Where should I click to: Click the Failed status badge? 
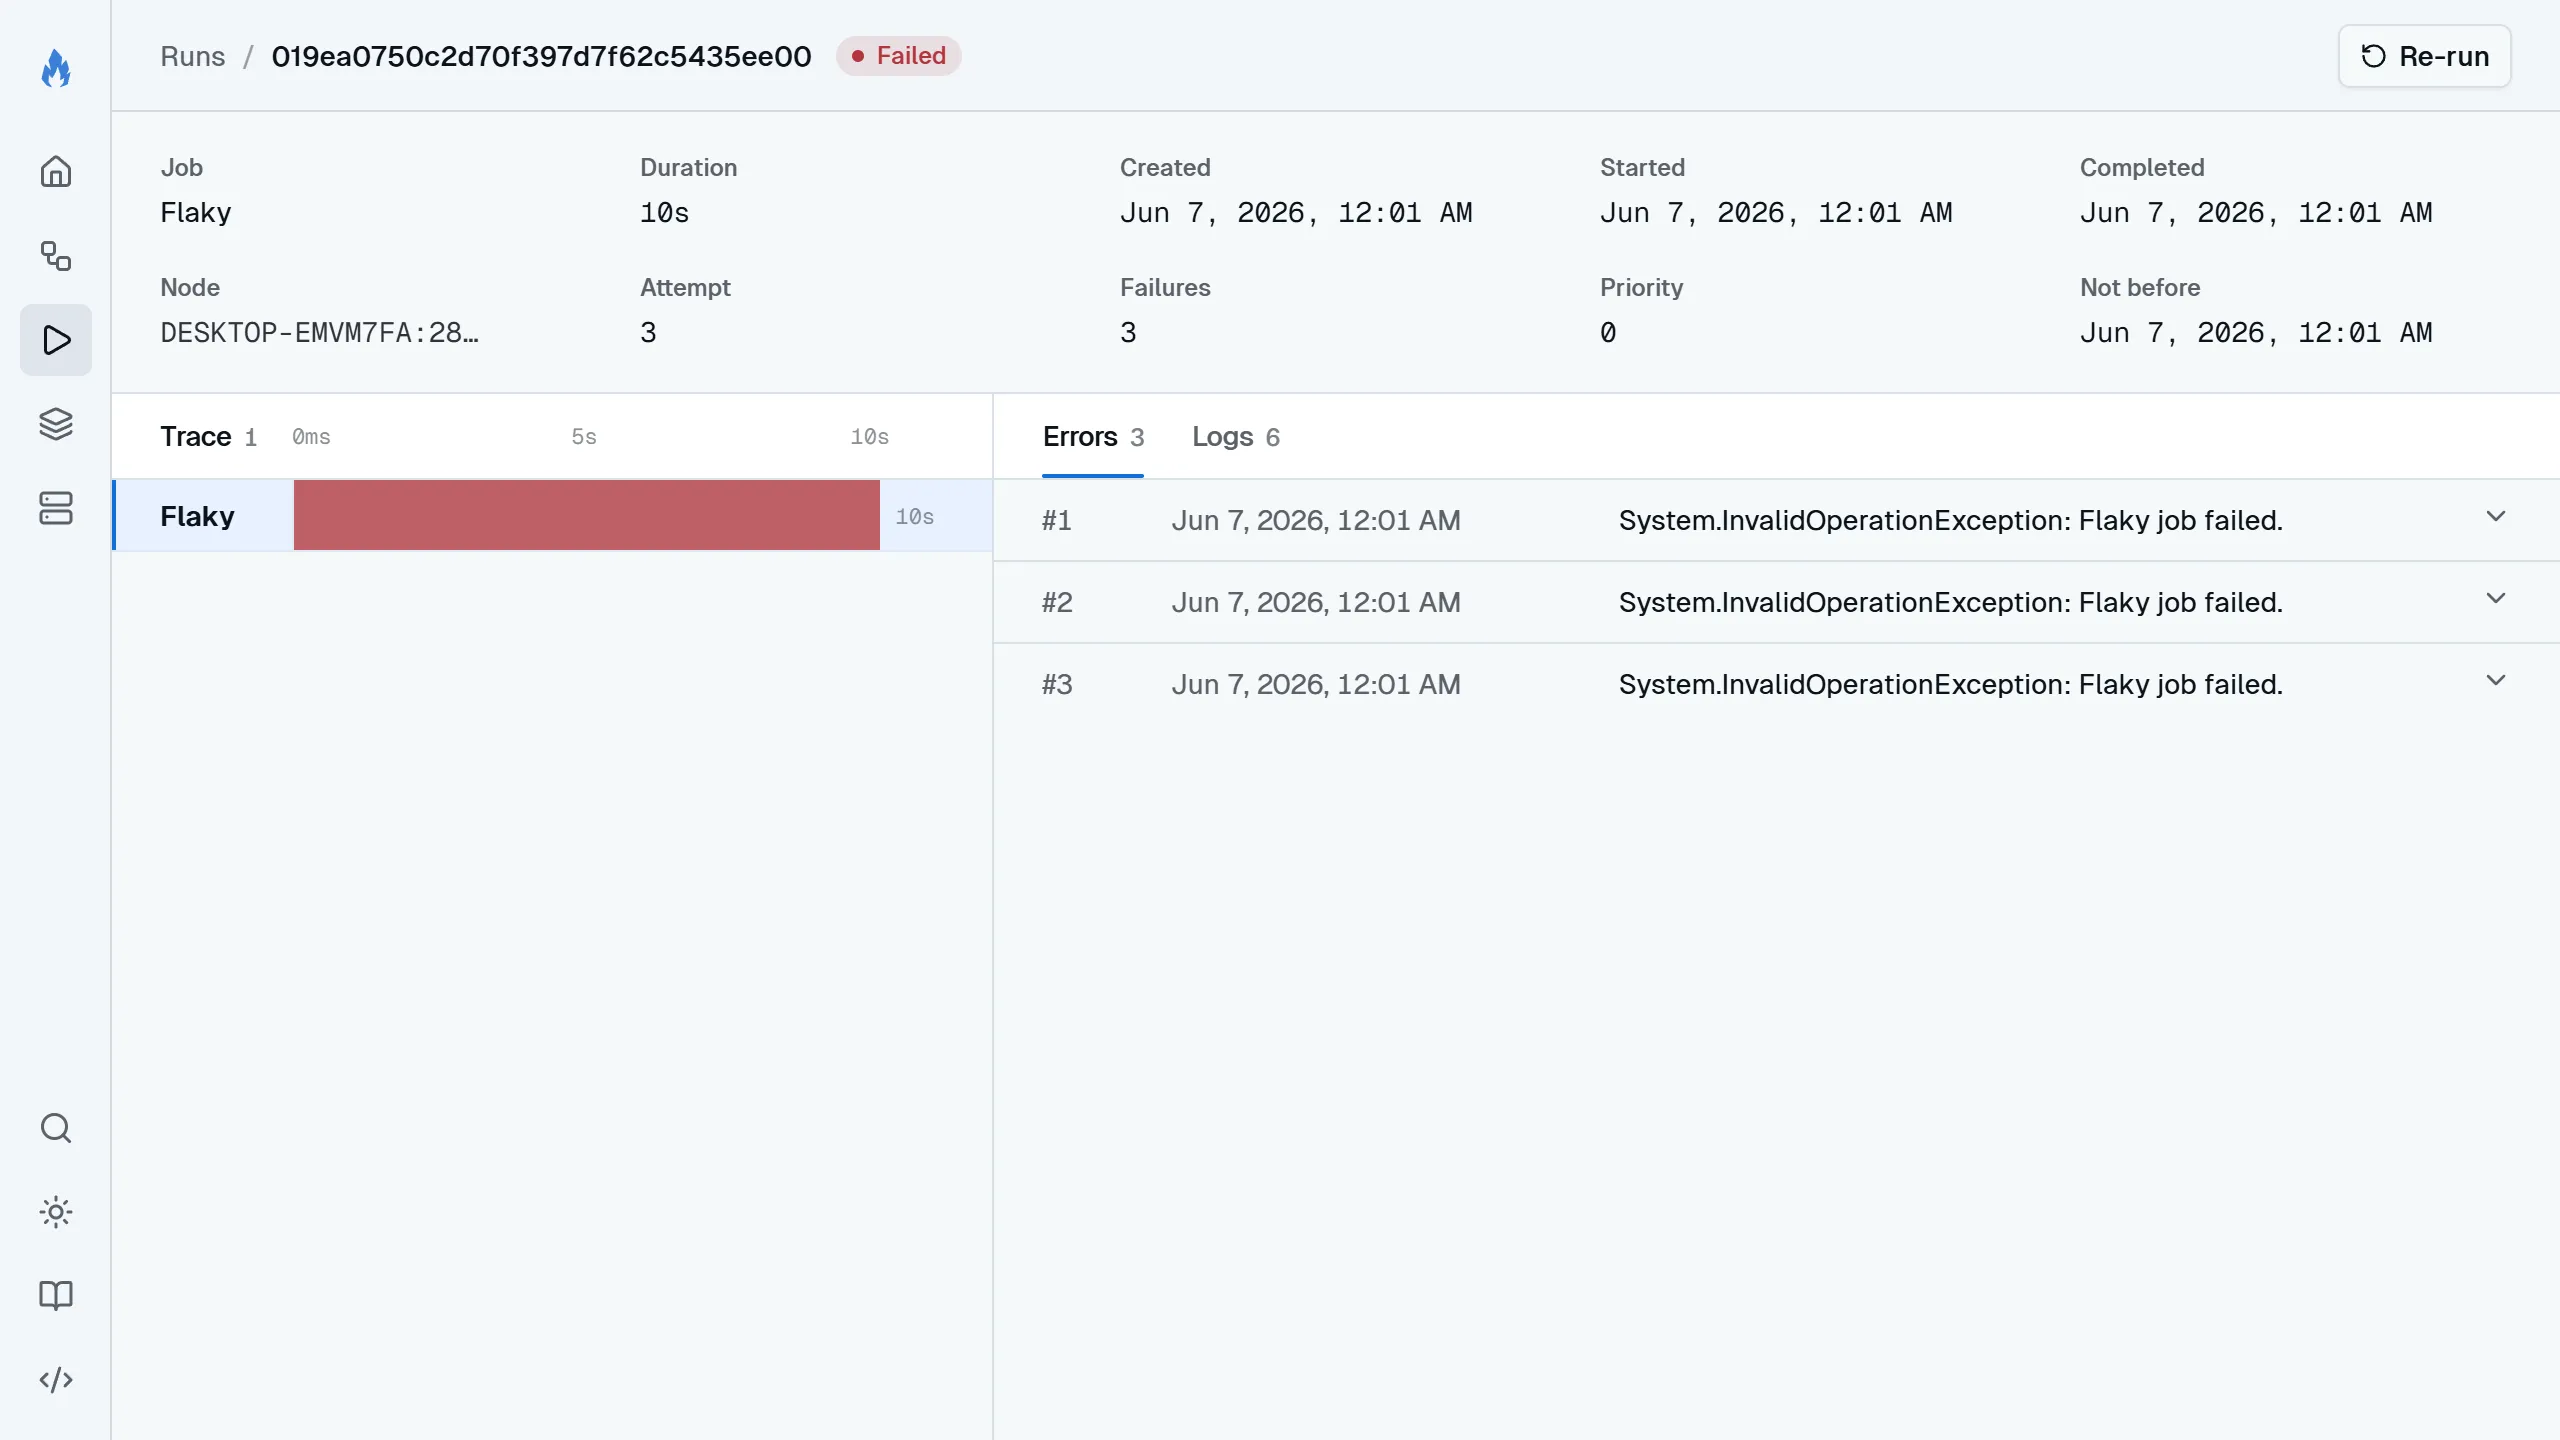tap(899, 56)
